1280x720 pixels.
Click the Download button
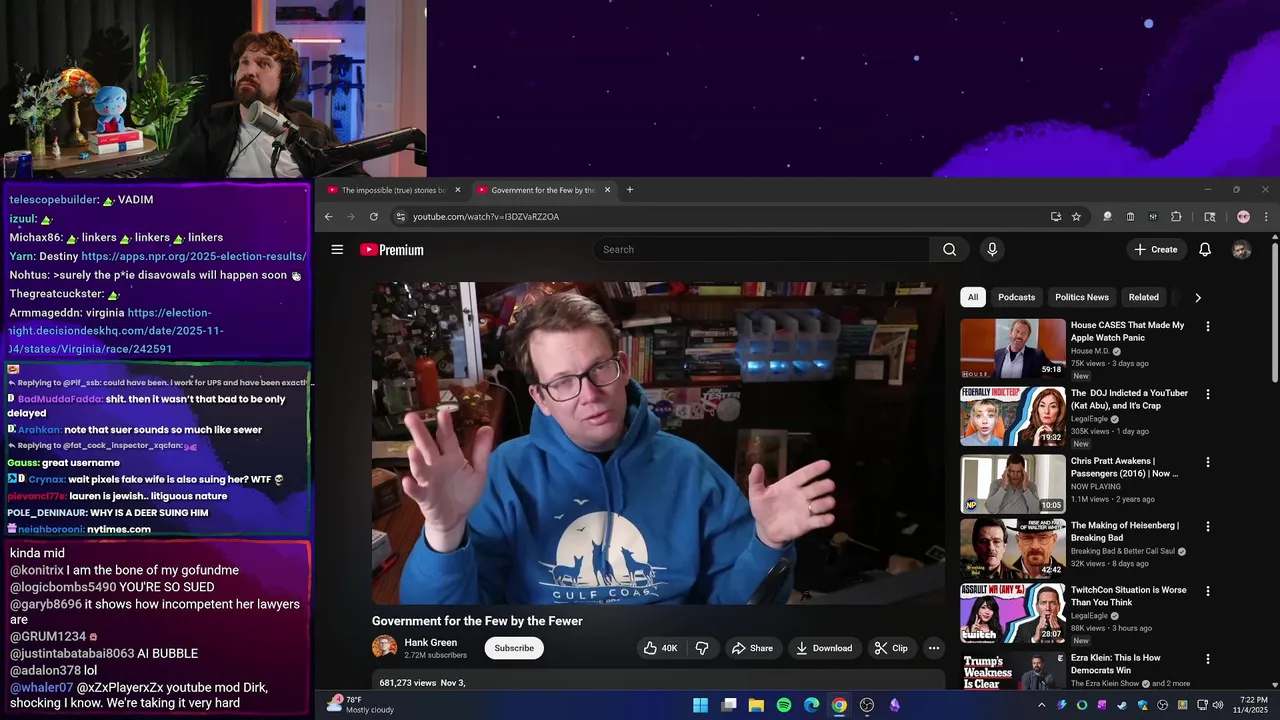[x=824, y=648]
